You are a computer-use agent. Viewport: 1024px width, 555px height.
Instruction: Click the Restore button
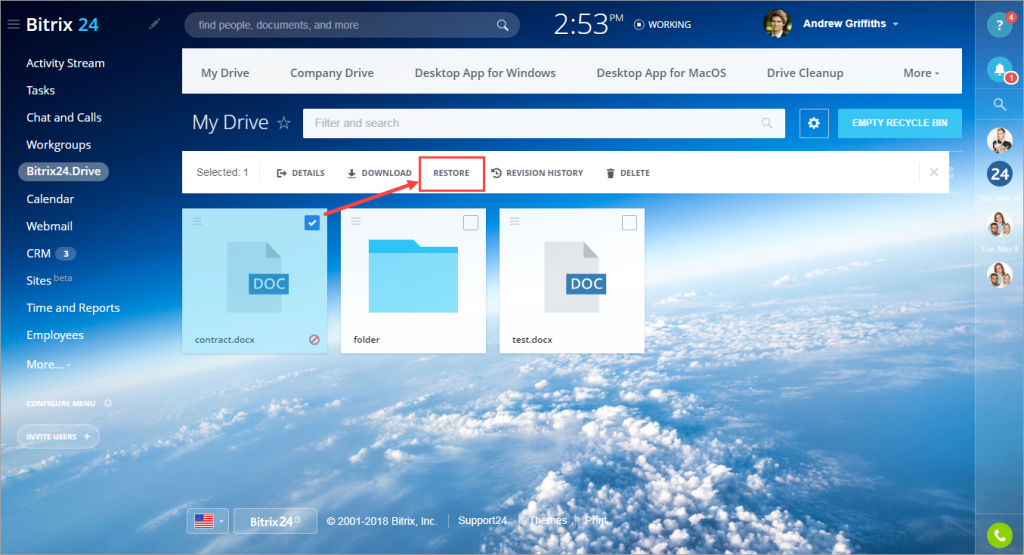click(451, 173)
